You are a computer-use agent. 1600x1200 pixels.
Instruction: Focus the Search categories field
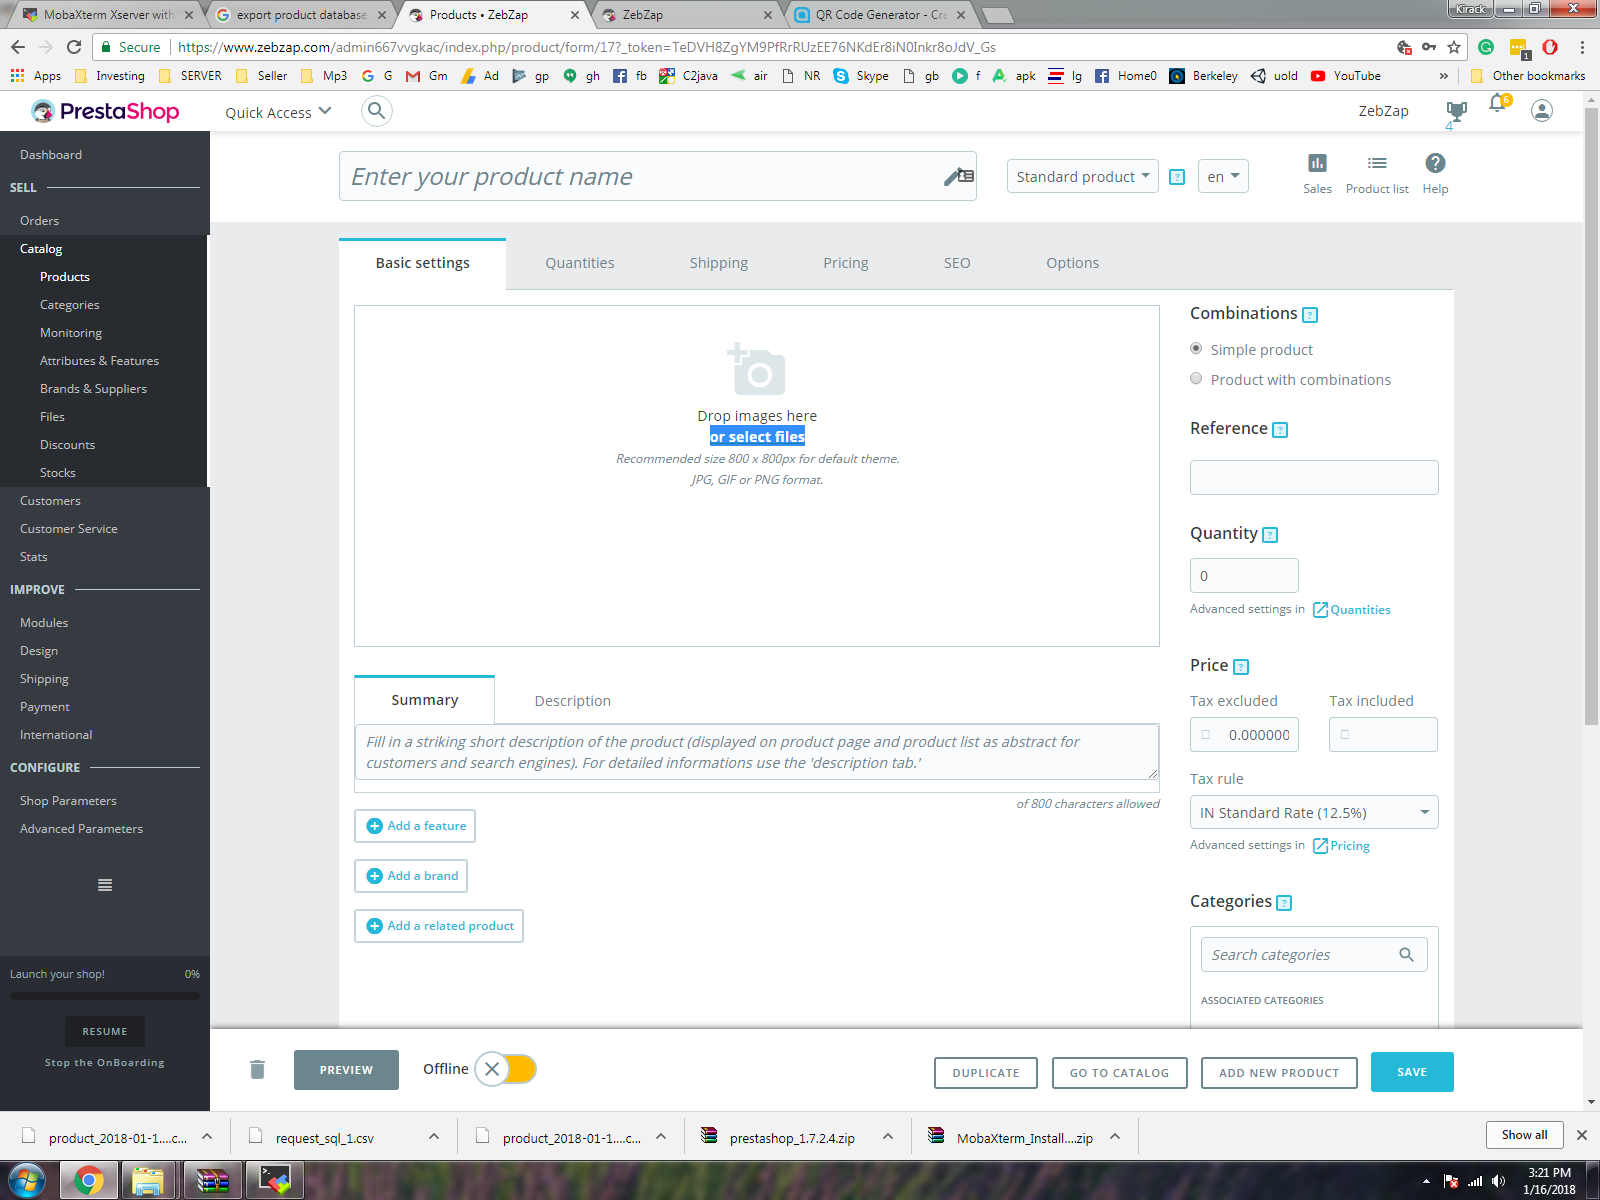tap(1314, 955)
